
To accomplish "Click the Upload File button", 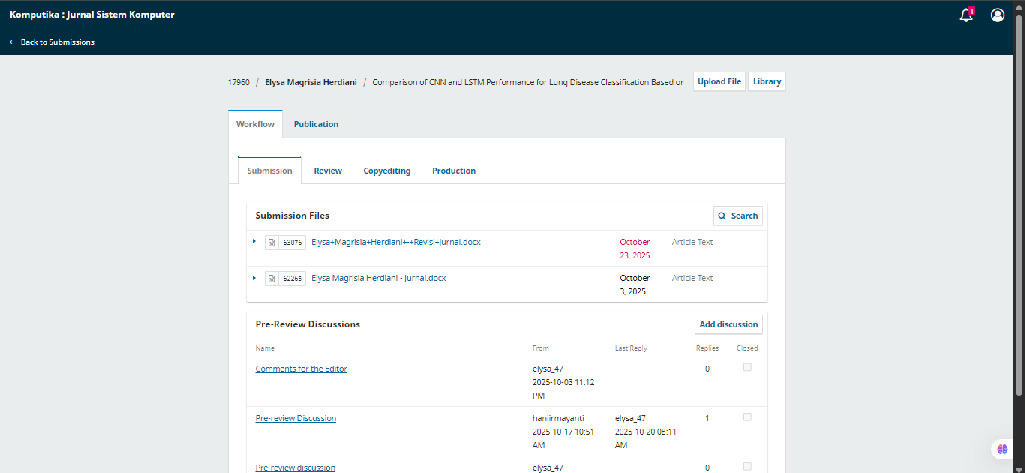I will pos(719,82).
